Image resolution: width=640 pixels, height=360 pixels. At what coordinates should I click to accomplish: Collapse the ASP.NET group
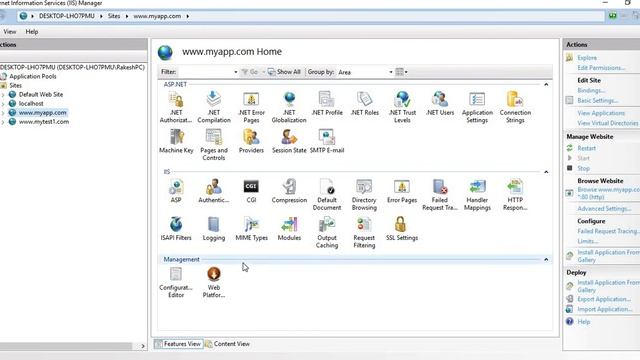[546, 84]
